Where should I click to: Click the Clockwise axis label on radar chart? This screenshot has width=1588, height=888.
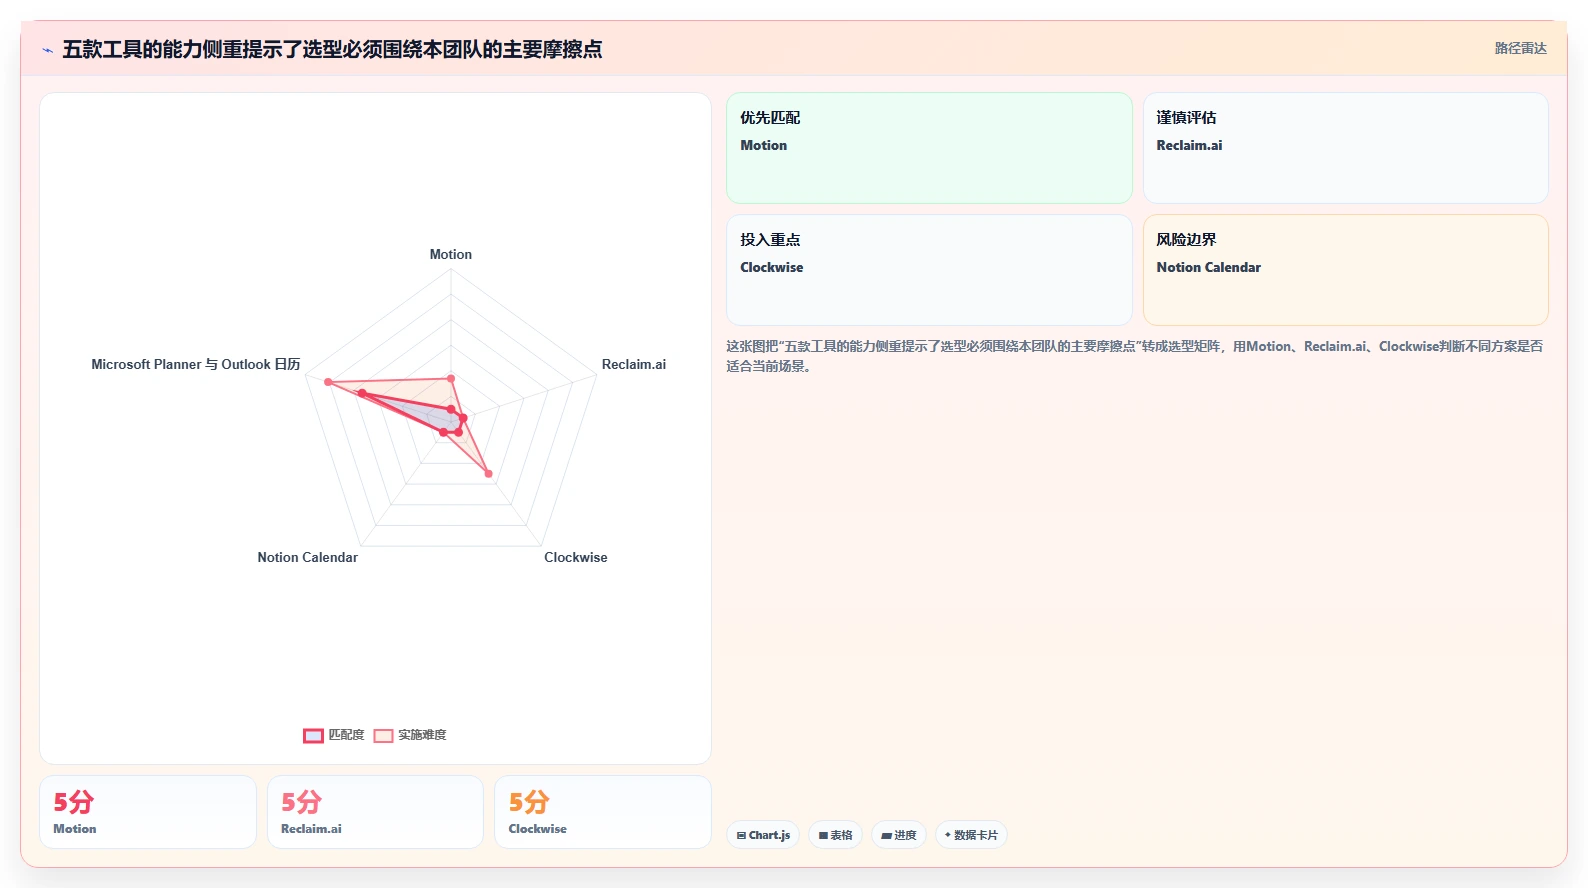coord(576,557)
